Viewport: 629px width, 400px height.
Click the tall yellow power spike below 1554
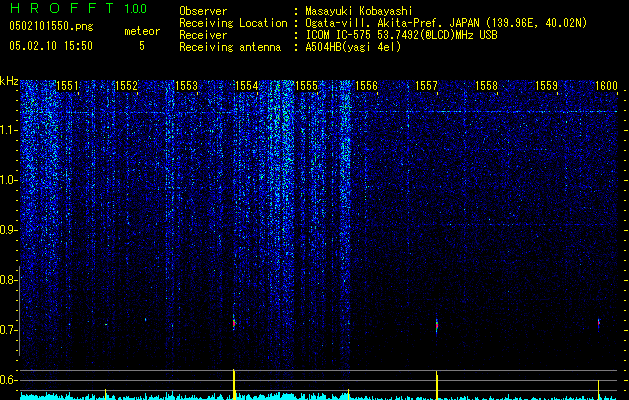coord(234,384)
